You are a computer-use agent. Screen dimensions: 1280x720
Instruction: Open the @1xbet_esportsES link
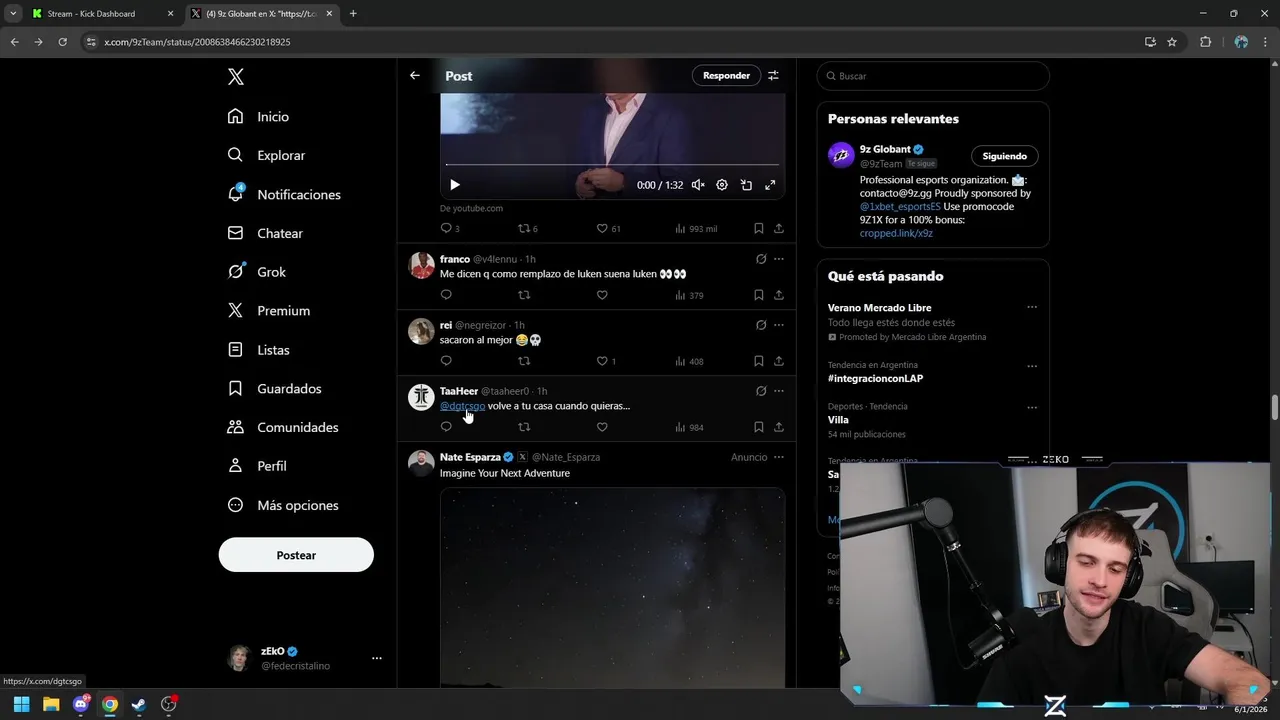coord(900,207)
